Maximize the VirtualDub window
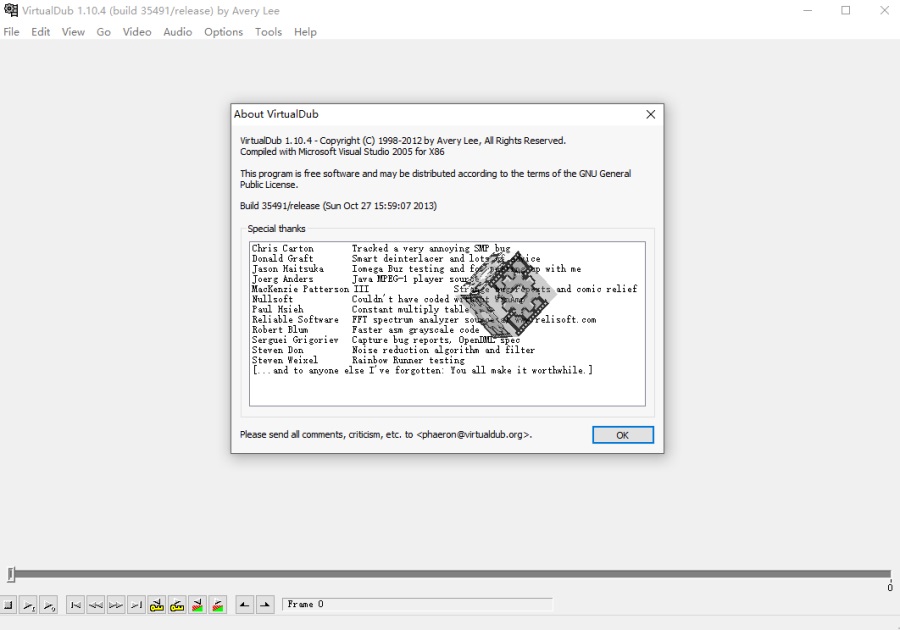Image resolution: width=900 pixels, height=630 pixels. [845, 10]
